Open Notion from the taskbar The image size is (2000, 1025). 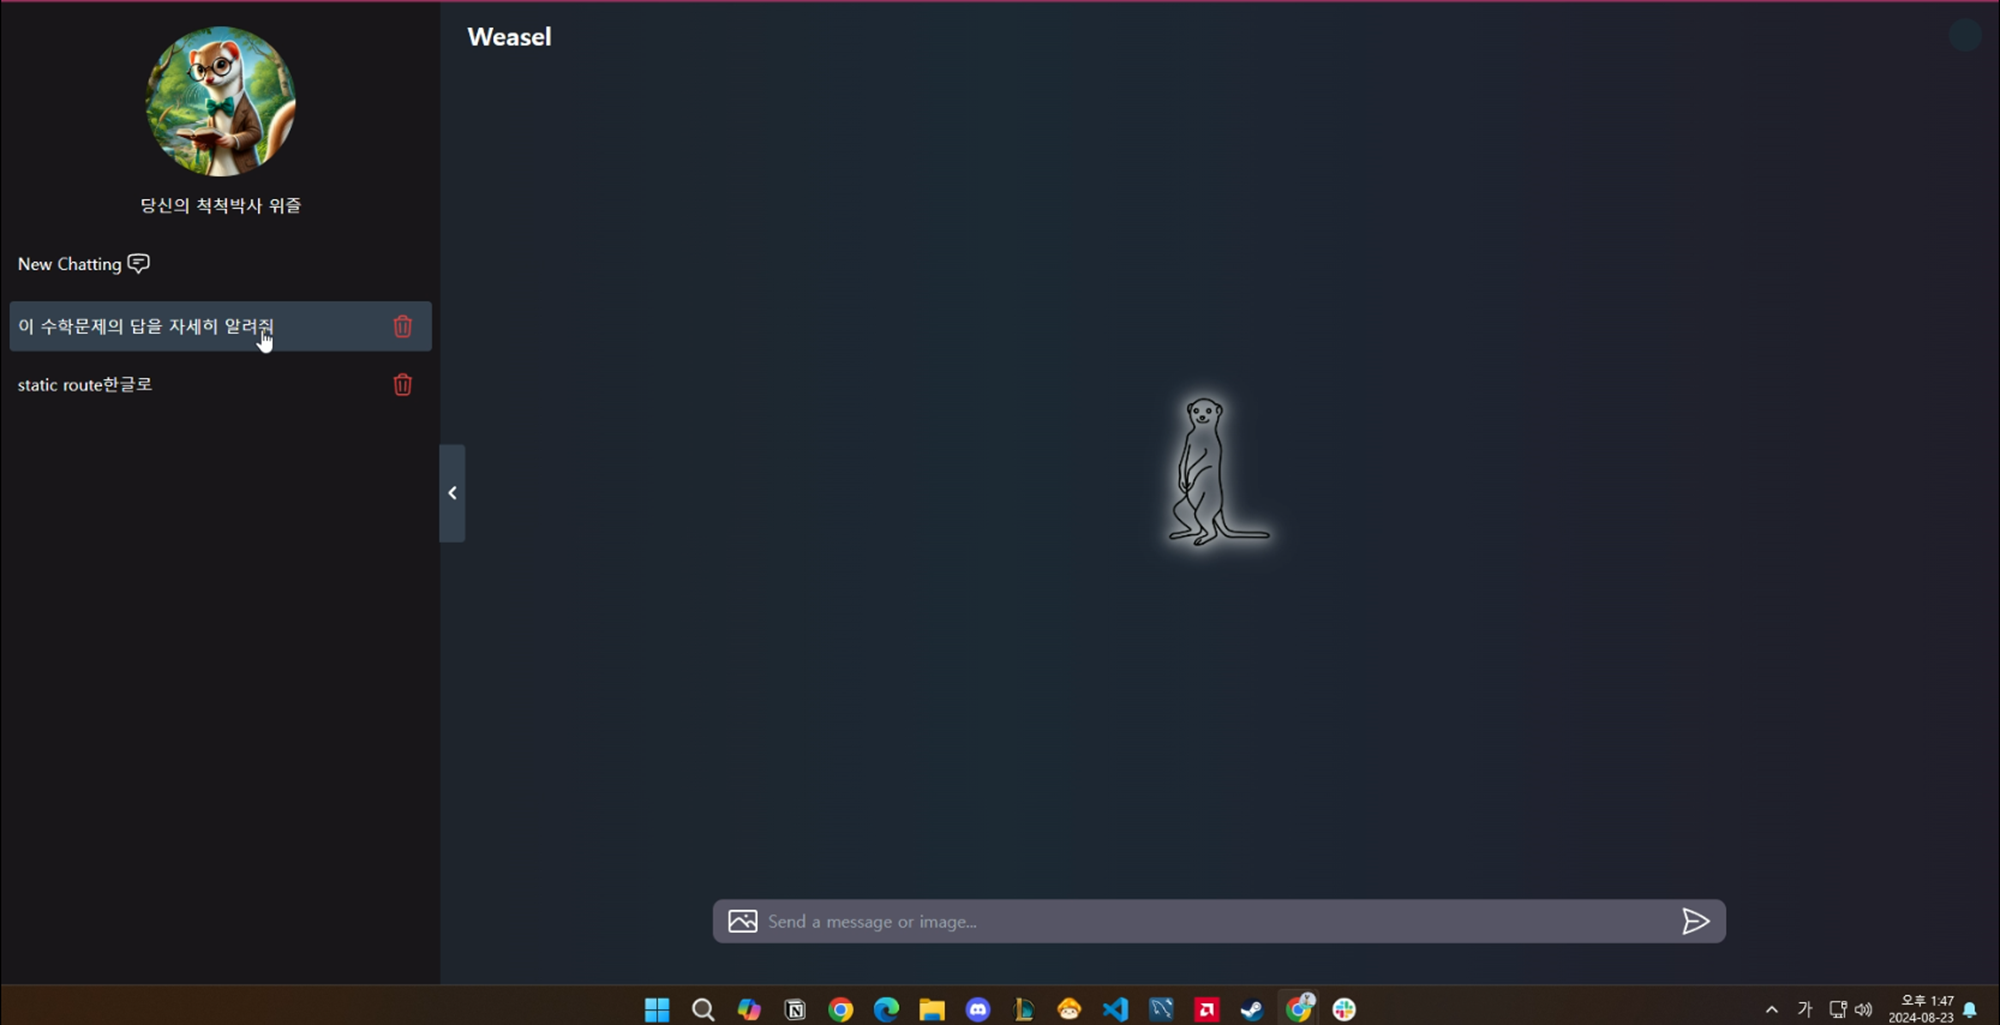795,1009
